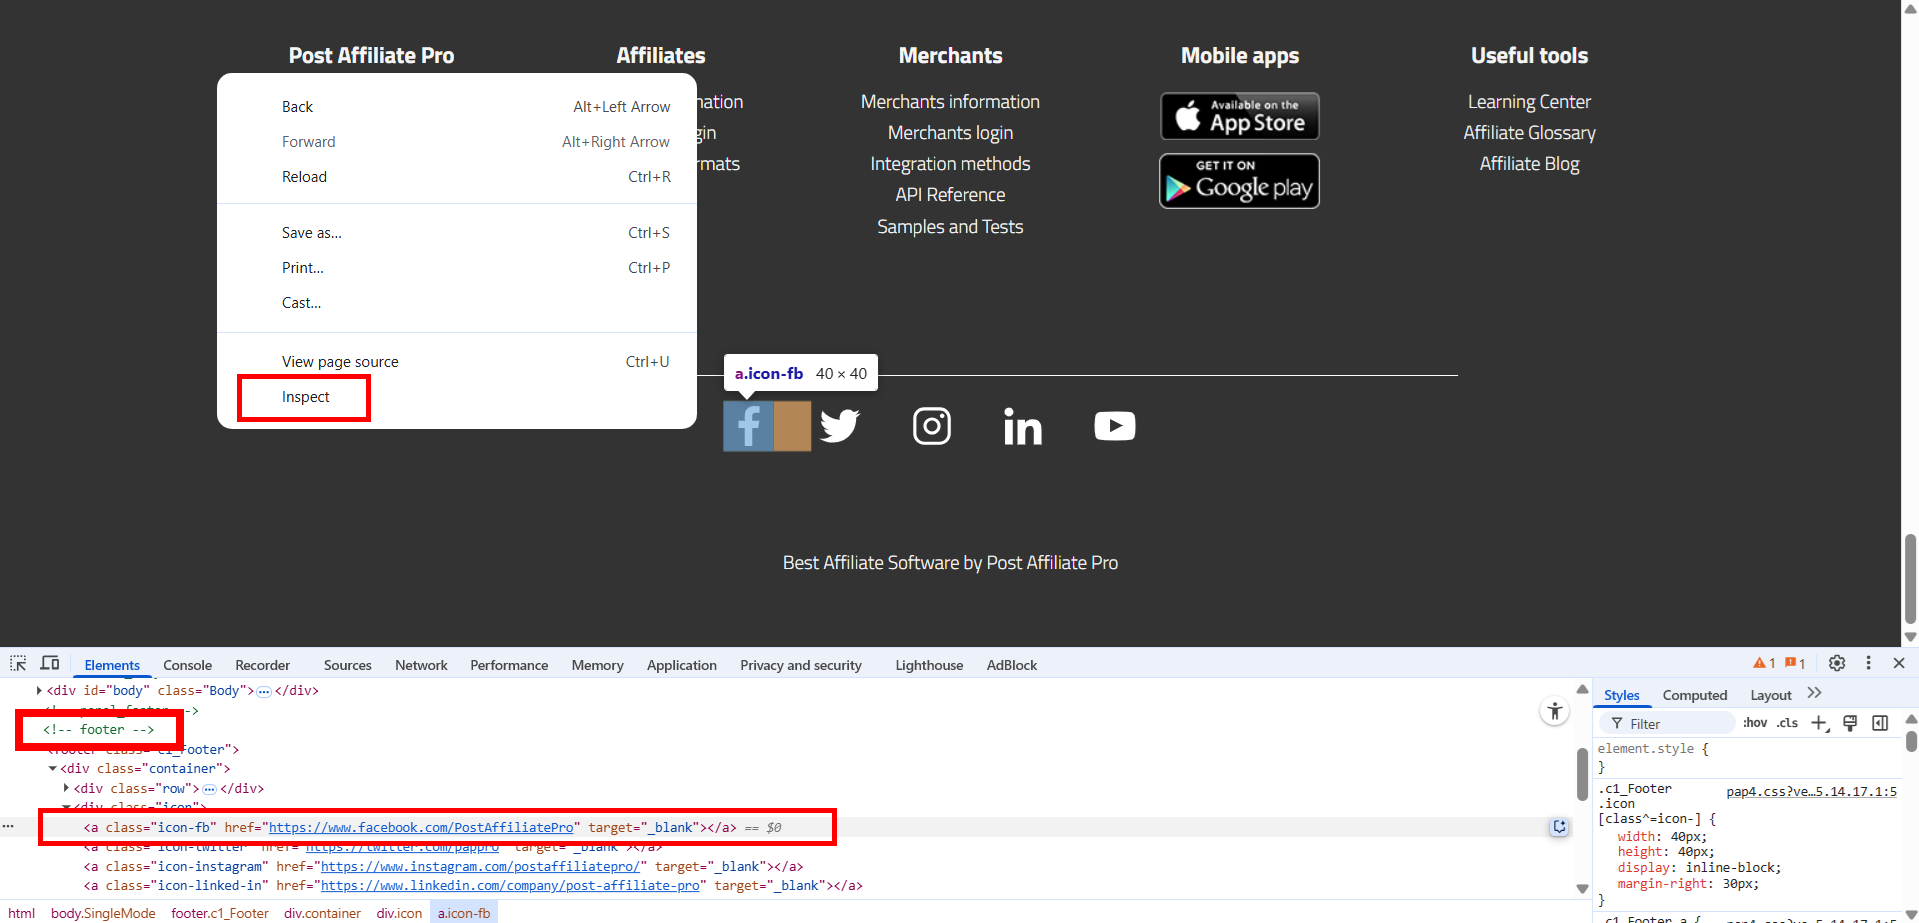
Task: Close the DevTools panel
Action: [1899, 663]
